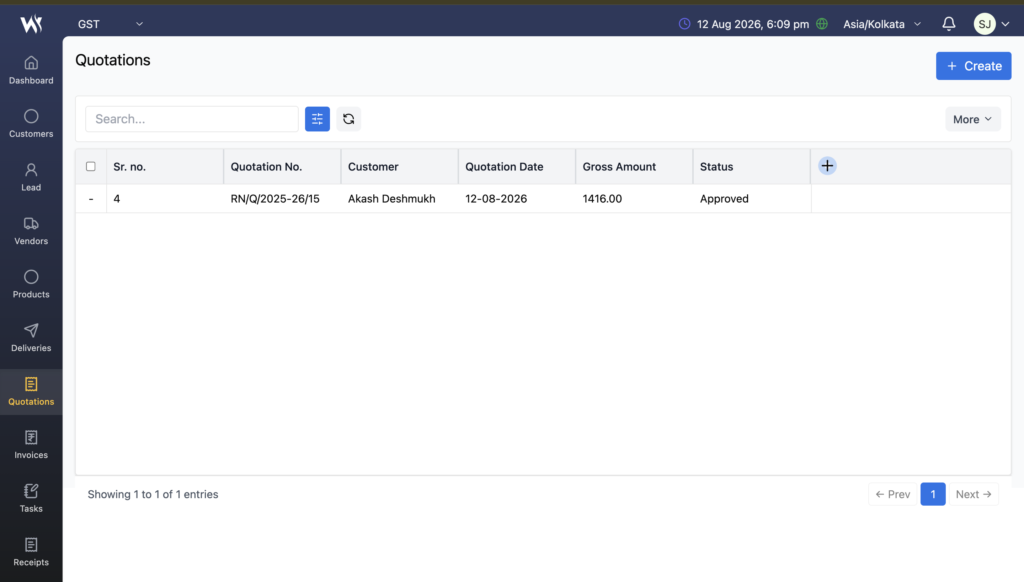Click the gross amount 1416.00

[602, 199]
